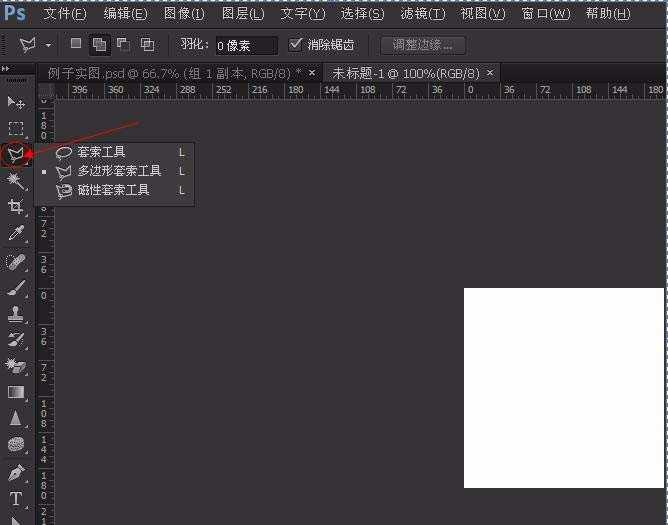Switch to the 未标题-1 document tab
This screenshot has height=525, width=668.
click(x=405, y=73)
